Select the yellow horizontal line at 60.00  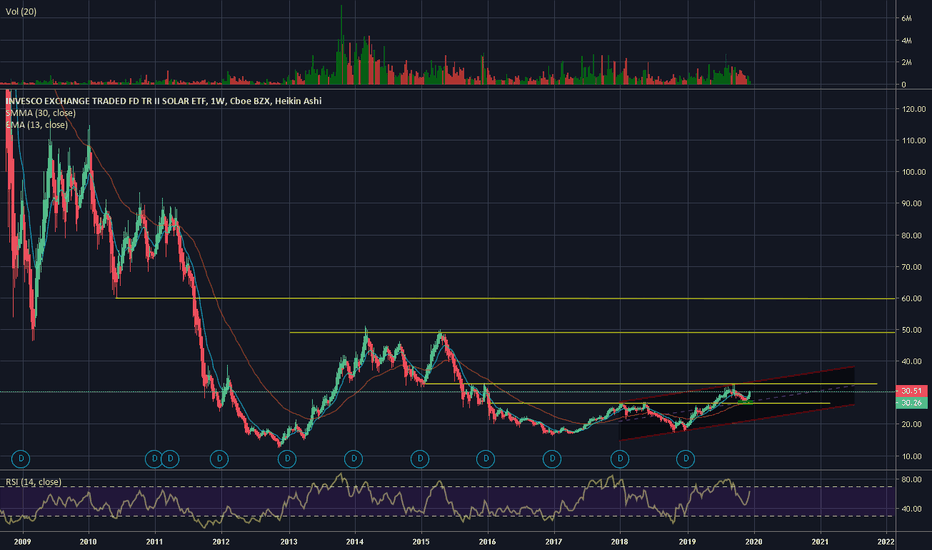point(505,298)
